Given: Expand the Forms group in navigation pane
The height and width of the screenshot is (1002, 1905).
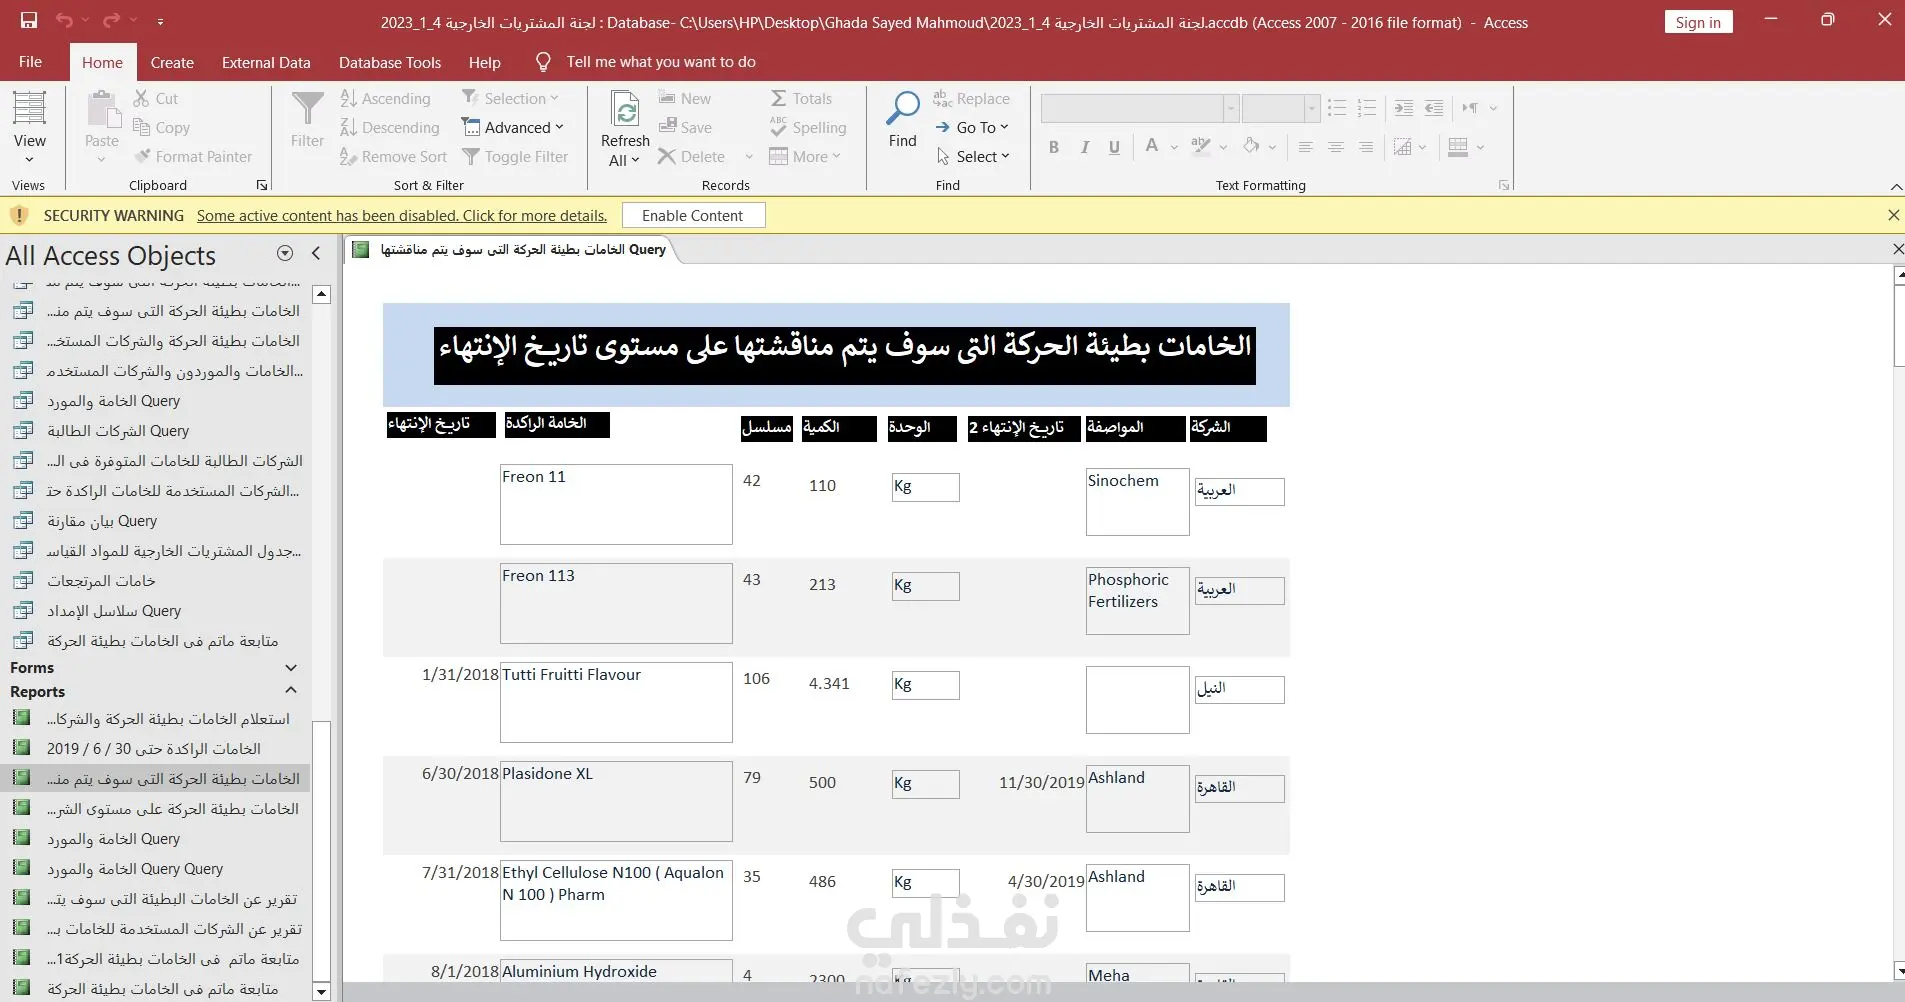Looking at the screenshot, I should pyautogui.click(x=291, y=667).
